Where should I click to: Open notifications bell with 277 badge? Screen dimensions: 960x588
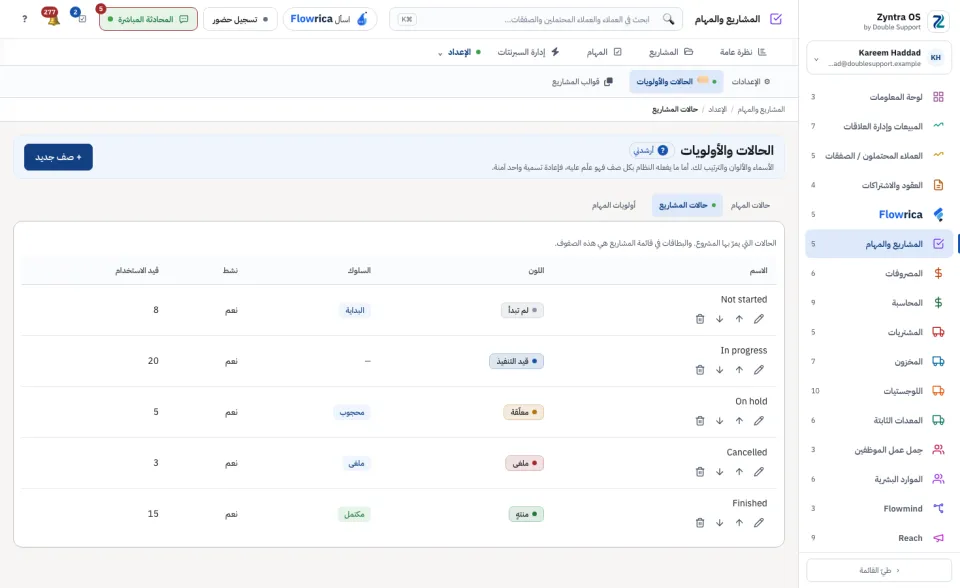pyautogui.click(x=52, y=18)
